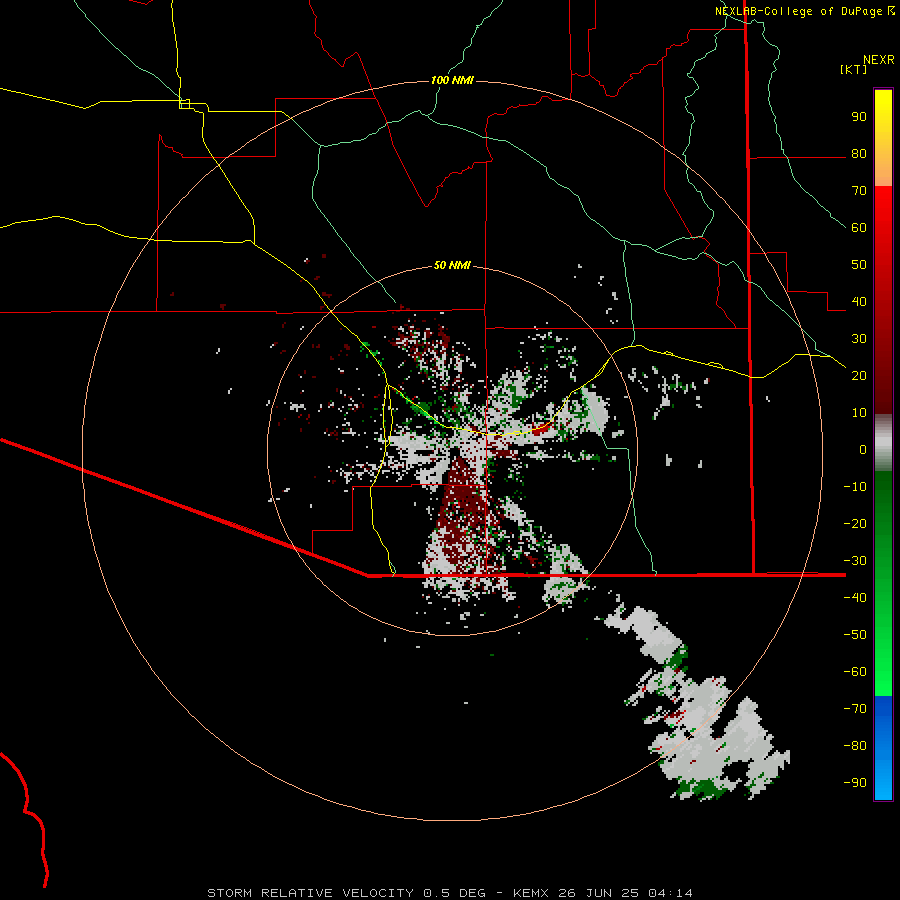Viewport: 900px width, 900px height.
Task: Click the -20 value on the velocity scale
Action: [855, 524]
